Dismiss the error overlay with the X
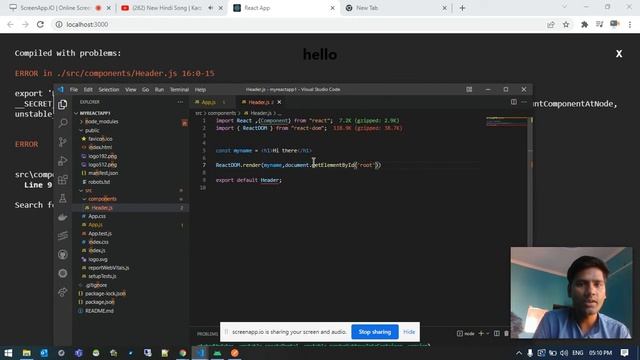 coord(619,54)
